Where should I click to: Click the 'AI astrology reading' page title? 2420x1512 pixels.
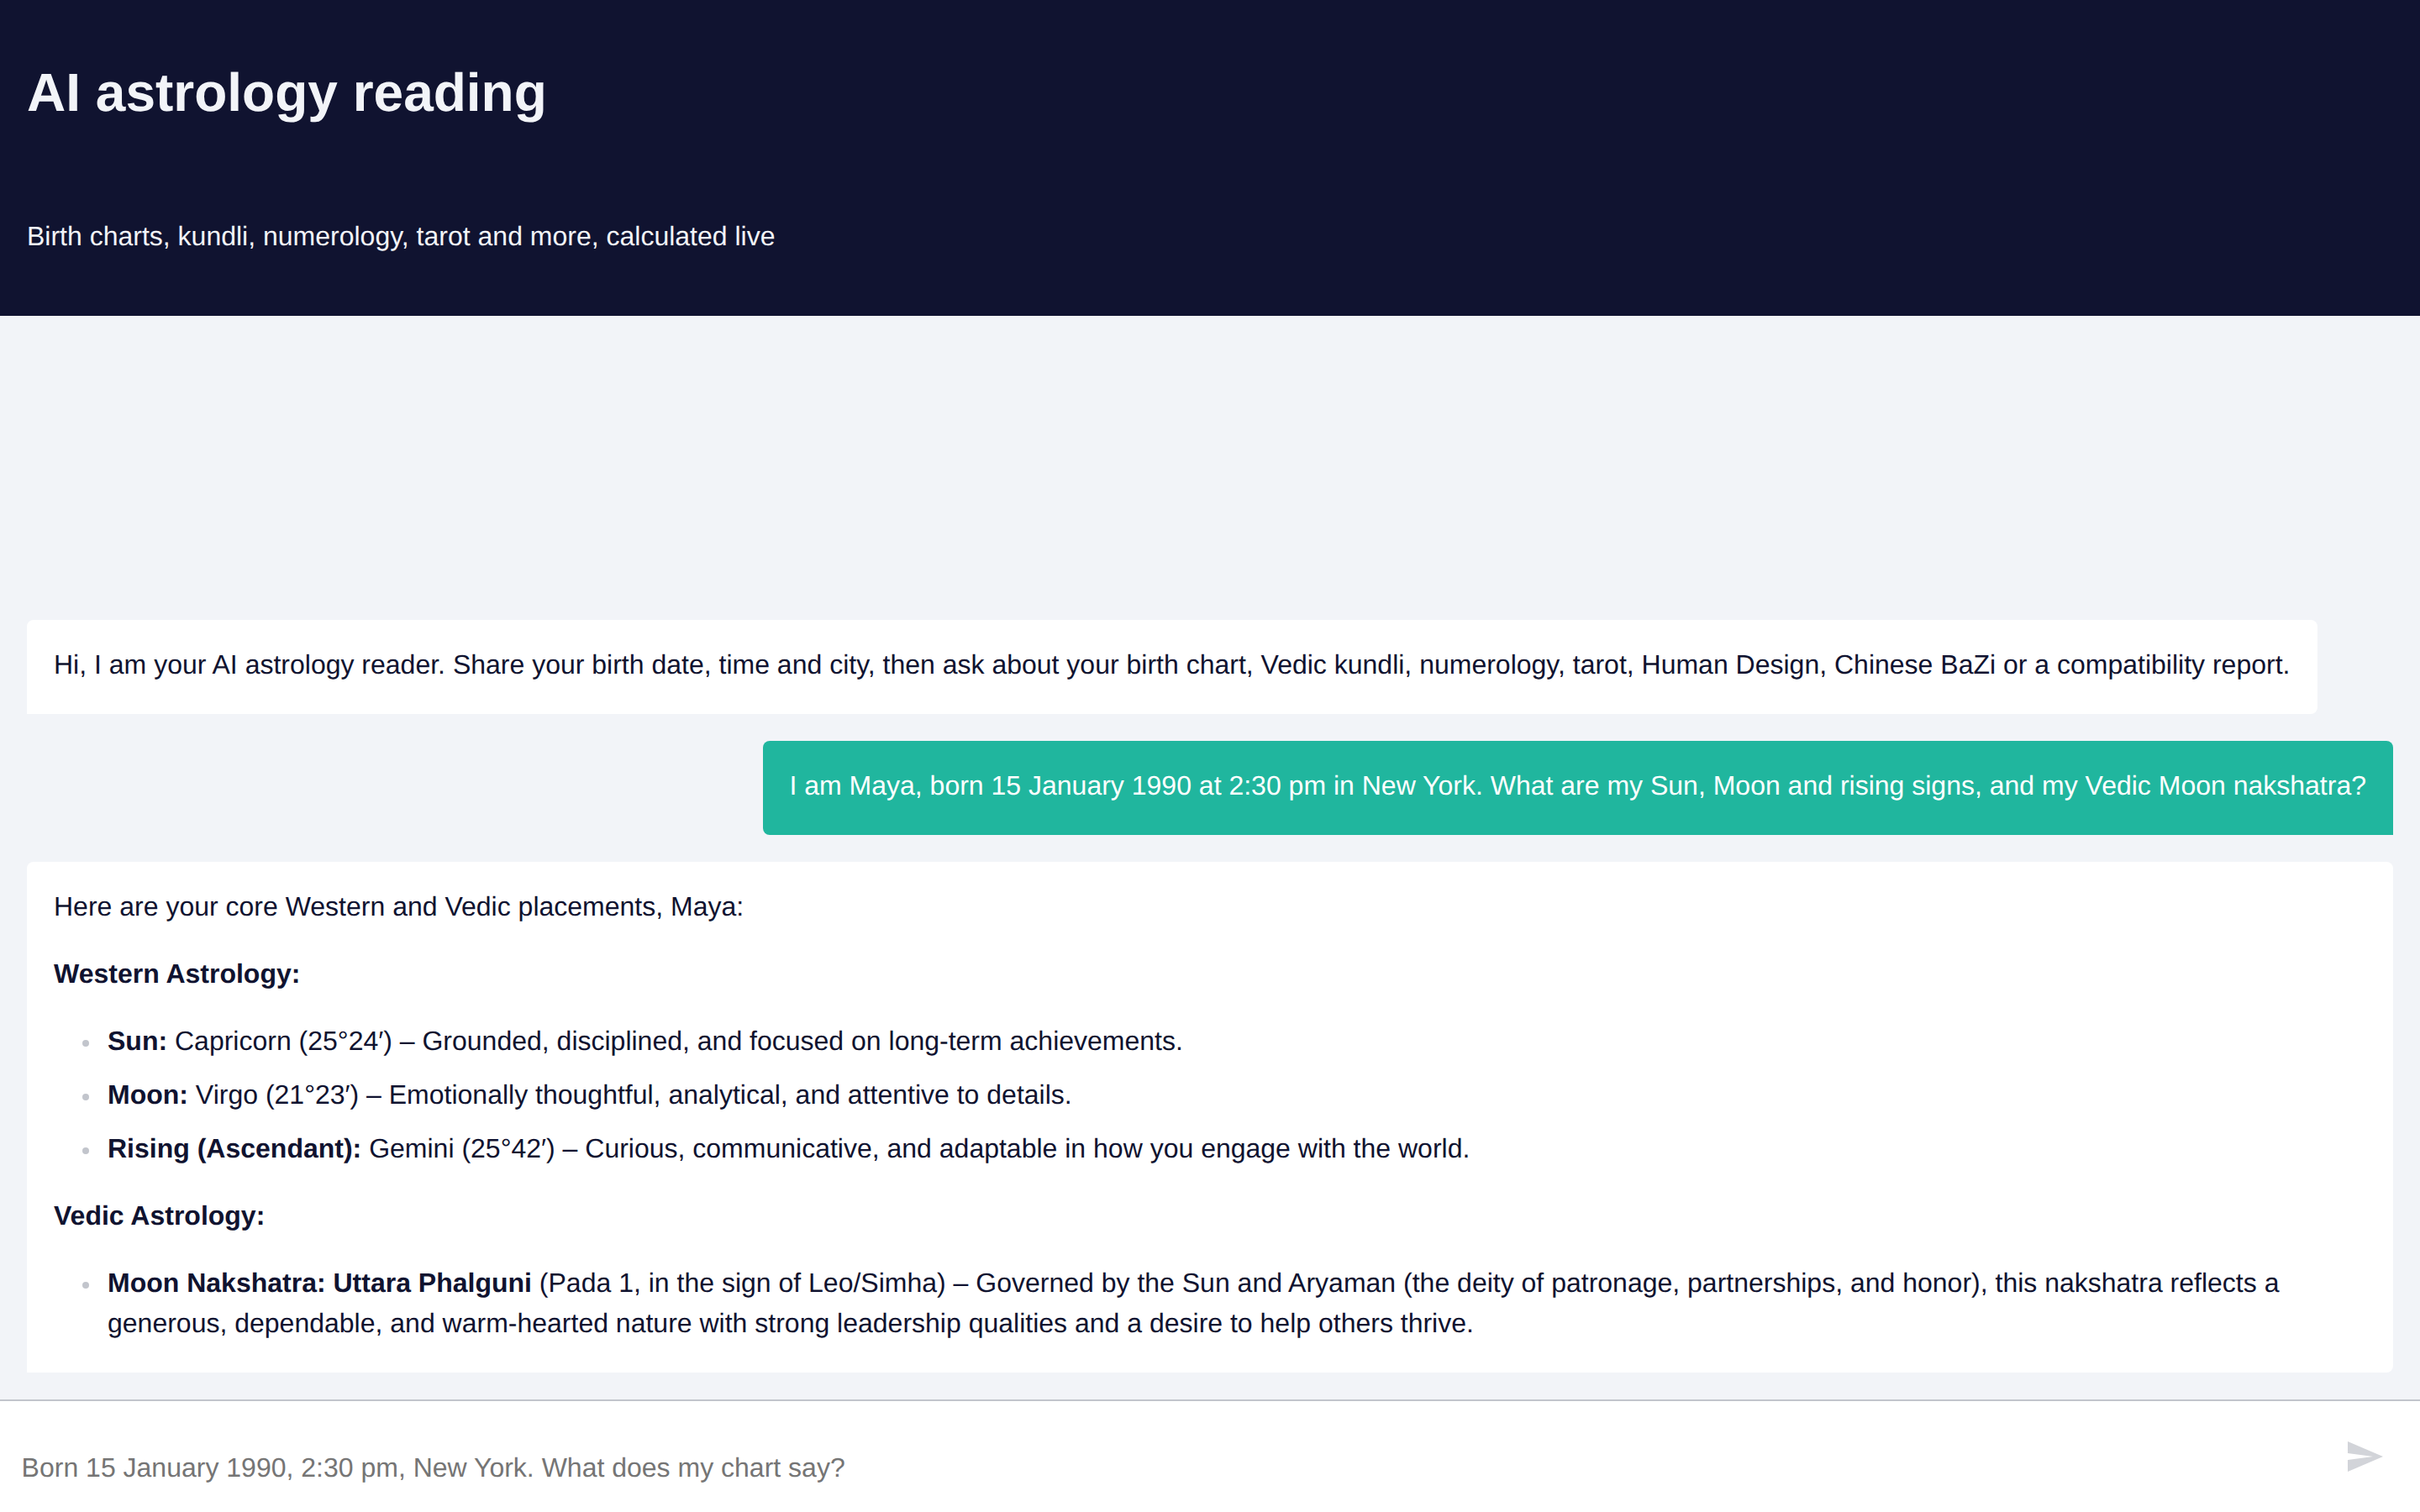click(286, 93)
